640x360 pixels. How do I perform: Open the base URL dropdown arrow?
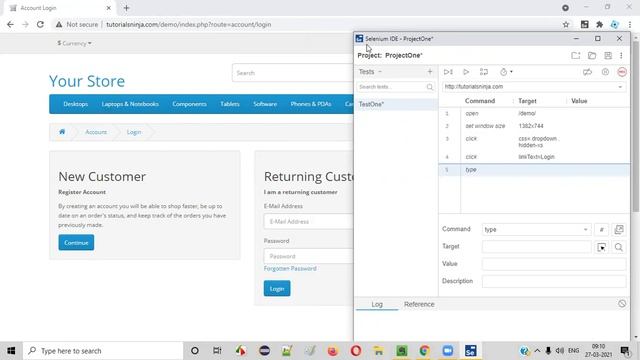click(620, 87)
